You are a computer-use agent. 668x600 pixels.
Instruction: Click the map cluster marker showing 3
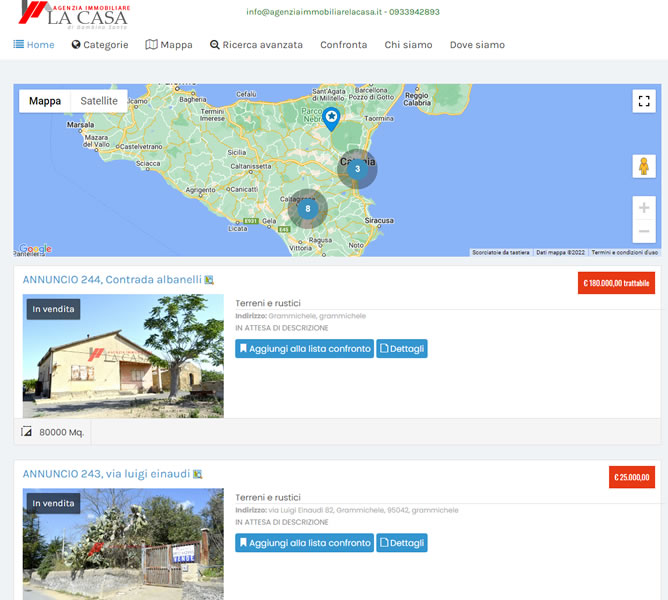357,169
